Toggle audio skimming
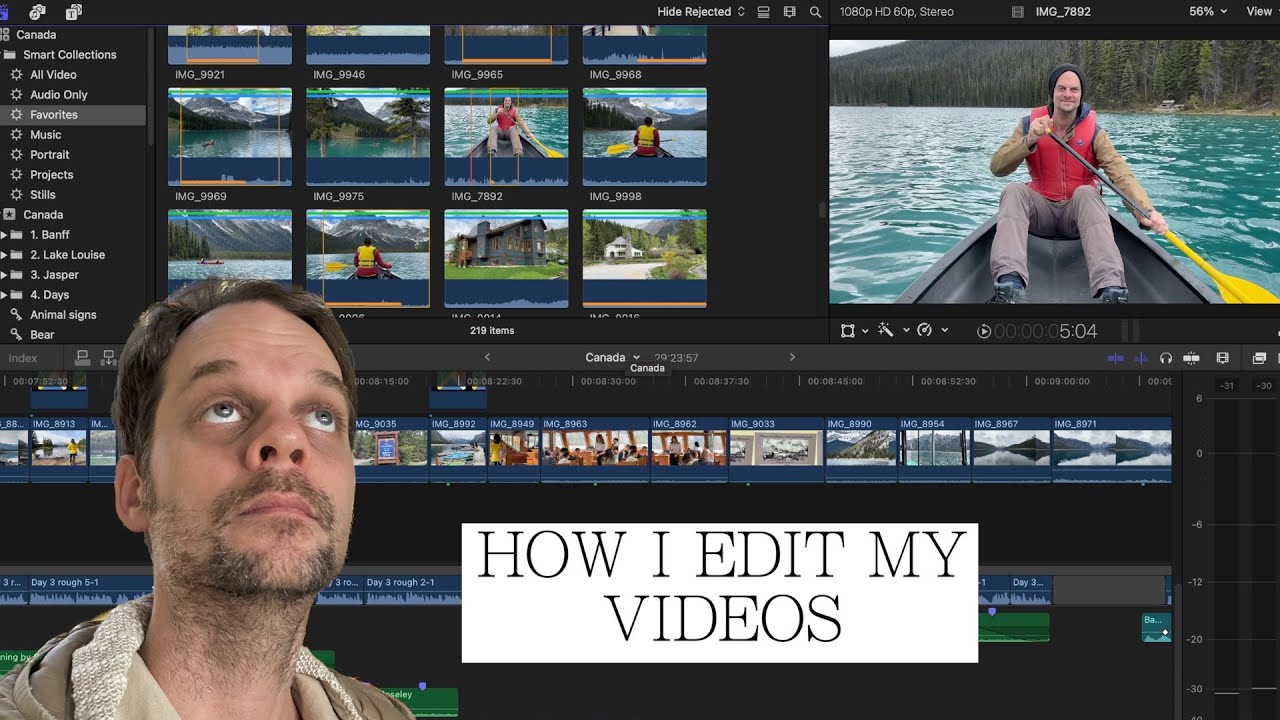This screenshot has height=720, width=1280. 1141,358
